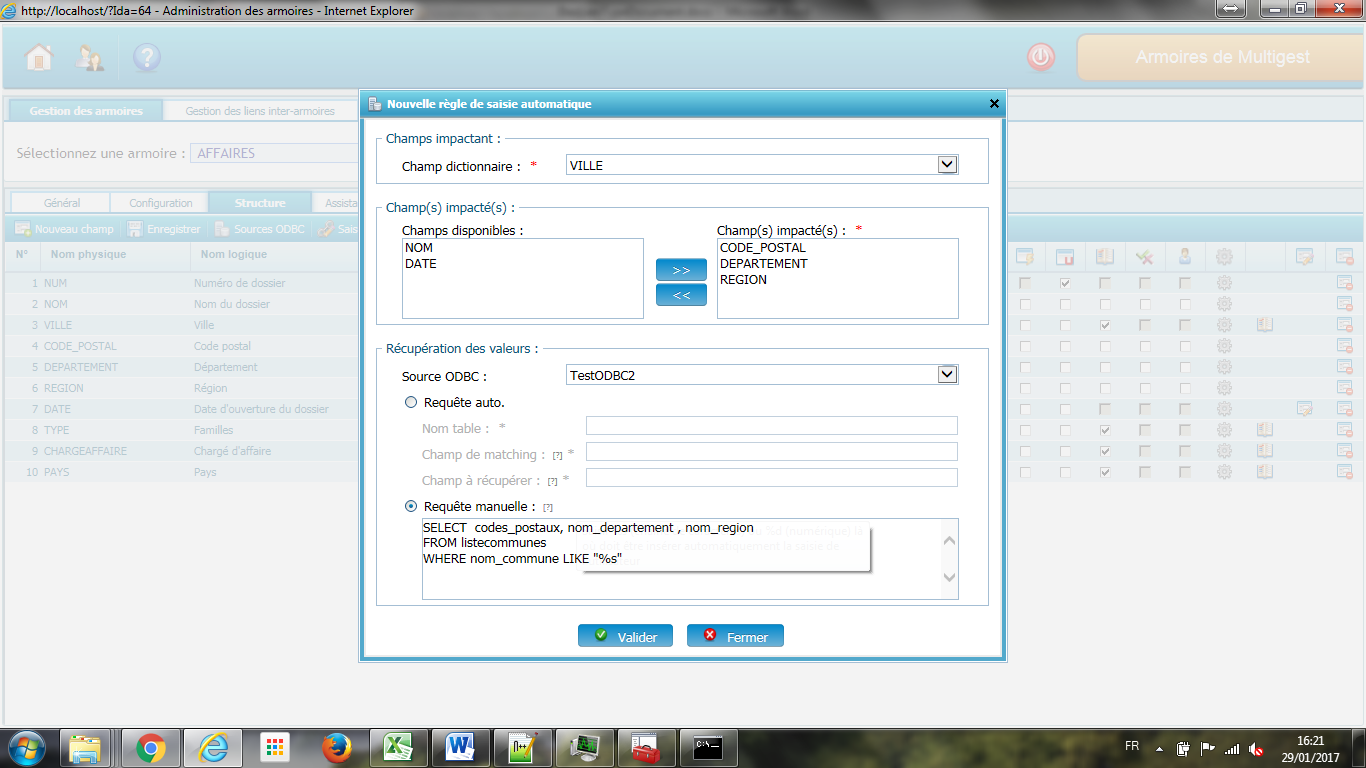
Task: Launch Excel from the taskbar
Action: [399, 747]
